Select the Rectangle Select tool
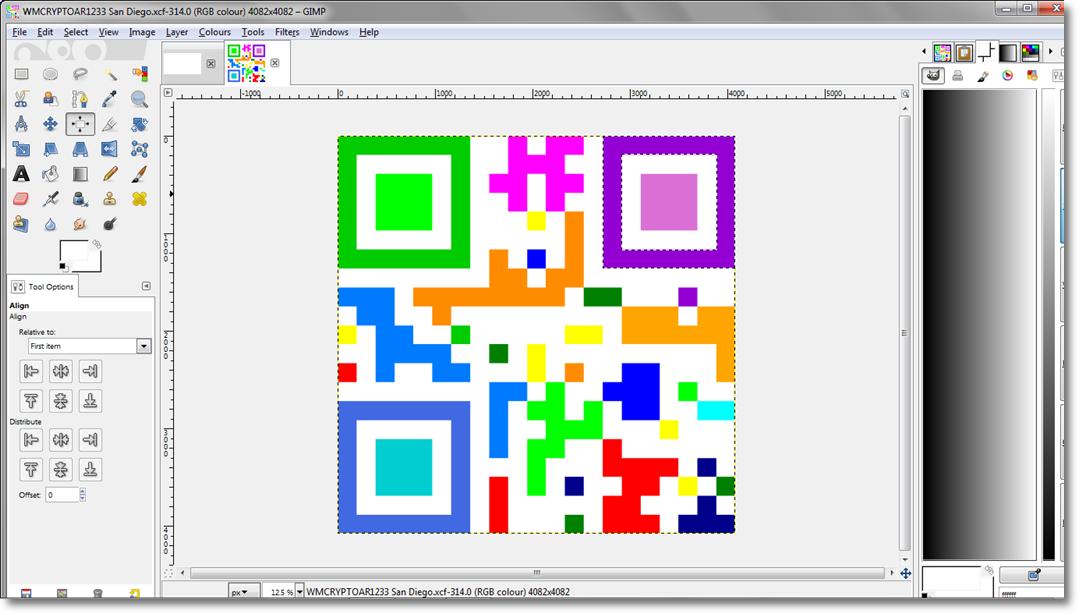 point(21,74)
